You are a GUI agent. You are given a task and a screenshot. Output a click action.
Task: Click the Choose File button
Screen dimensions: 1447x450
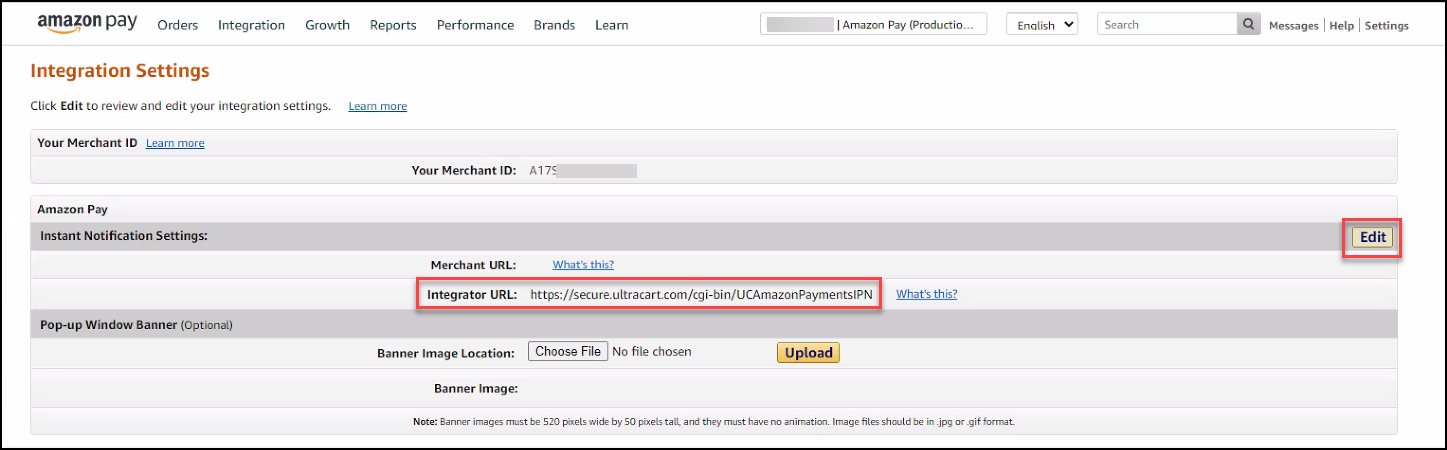[568, 351]
